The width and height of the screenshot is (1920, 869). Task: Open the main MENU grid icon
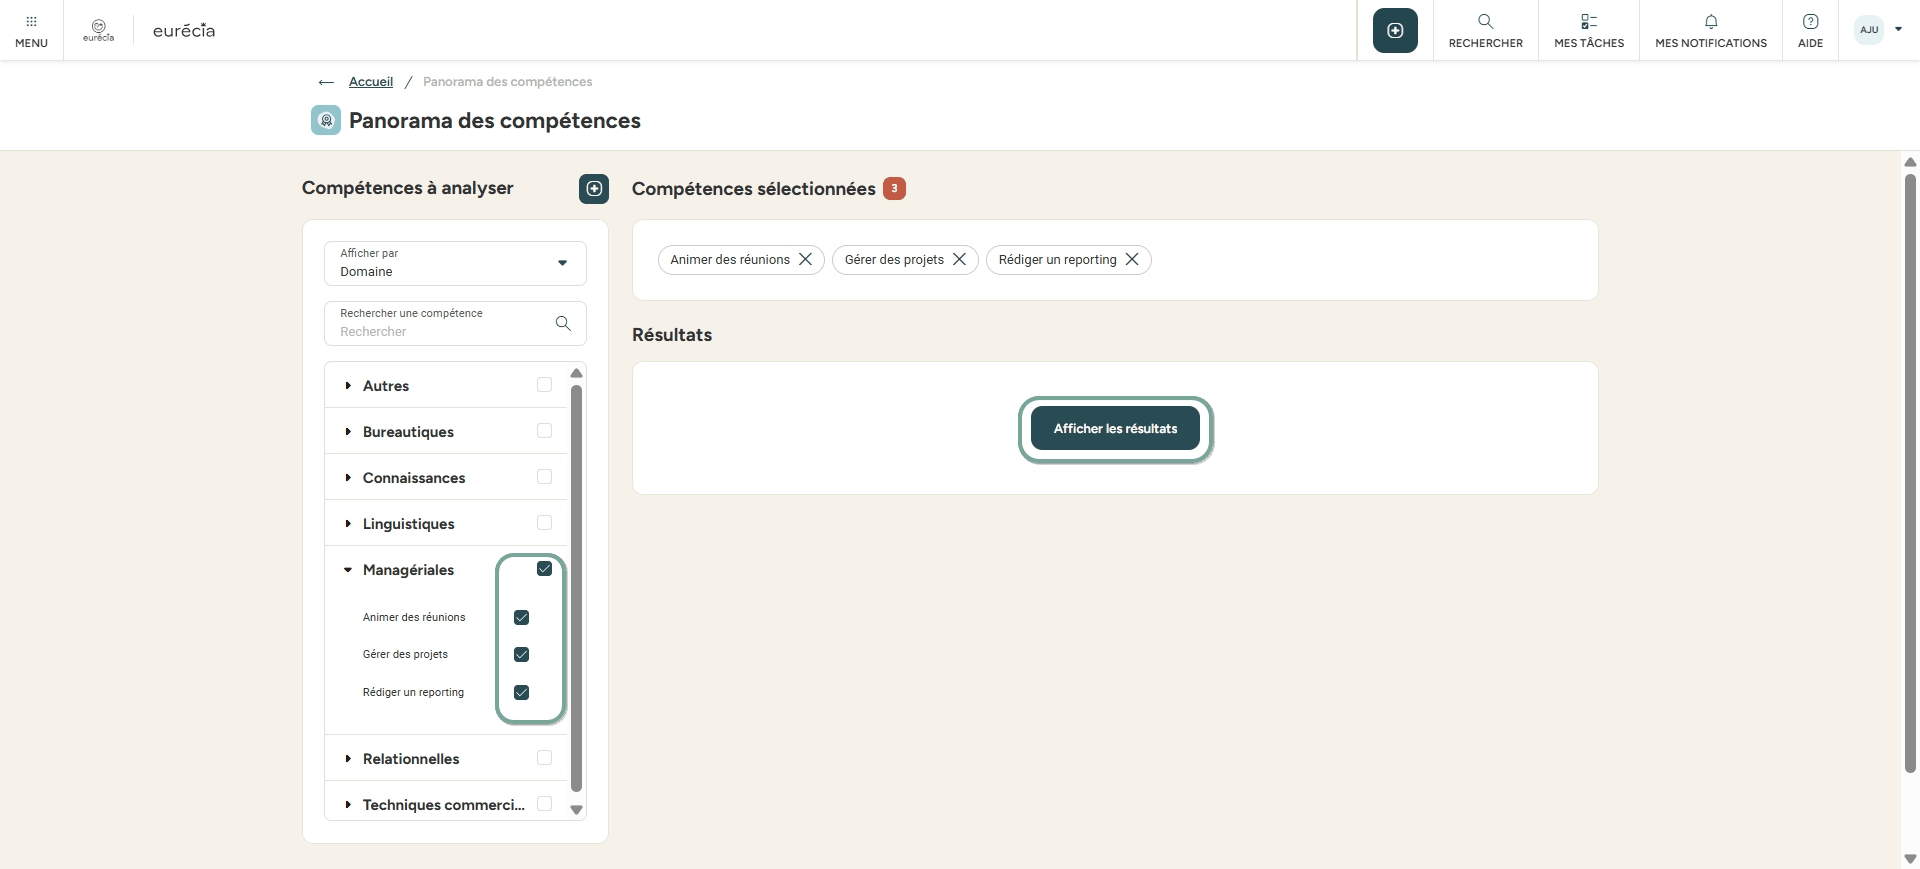31,22
